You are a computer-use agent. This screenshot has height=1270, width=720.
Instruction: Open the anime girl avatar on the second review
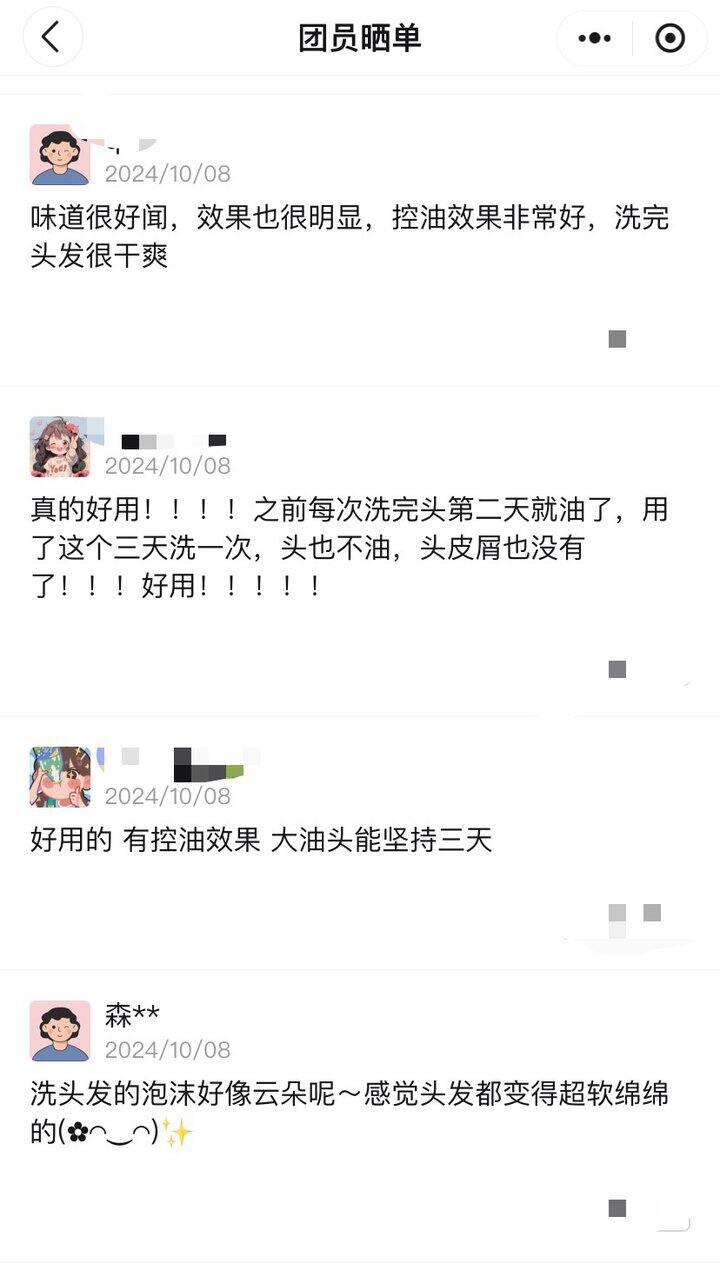(x=60, y=447)
